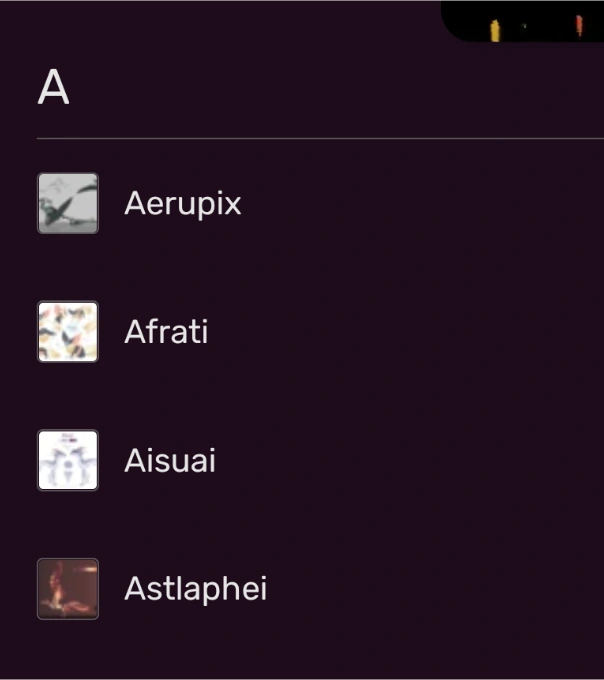Click the Afrati cover art thumbnail
This screenshot has width=604, height=680.
[x=68, y=331]
